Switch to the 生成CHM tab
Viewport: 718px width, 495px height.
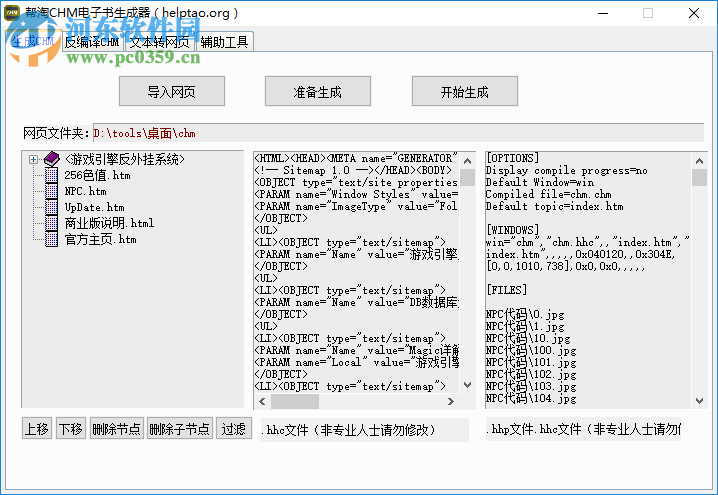click(33, 42)
